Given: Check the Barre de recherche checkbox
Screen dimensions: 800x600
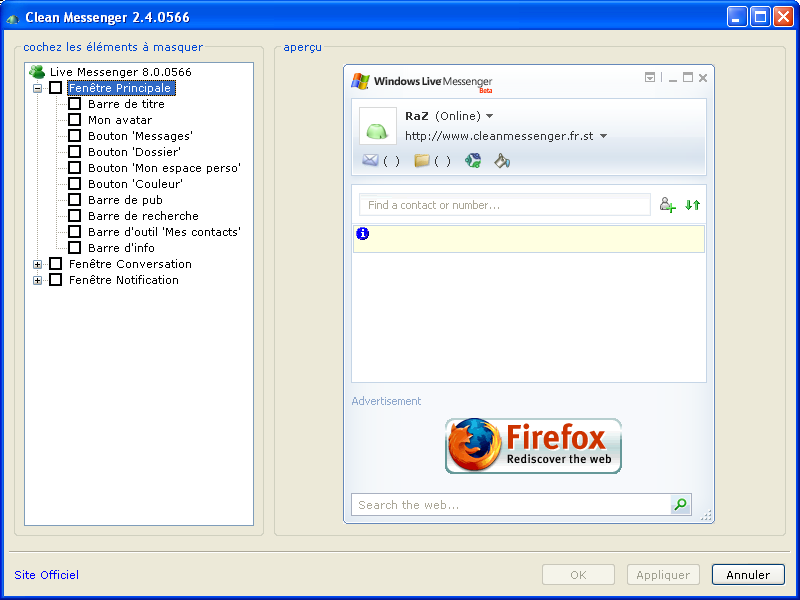Looking at the screenshot, I should pos(74,216).
